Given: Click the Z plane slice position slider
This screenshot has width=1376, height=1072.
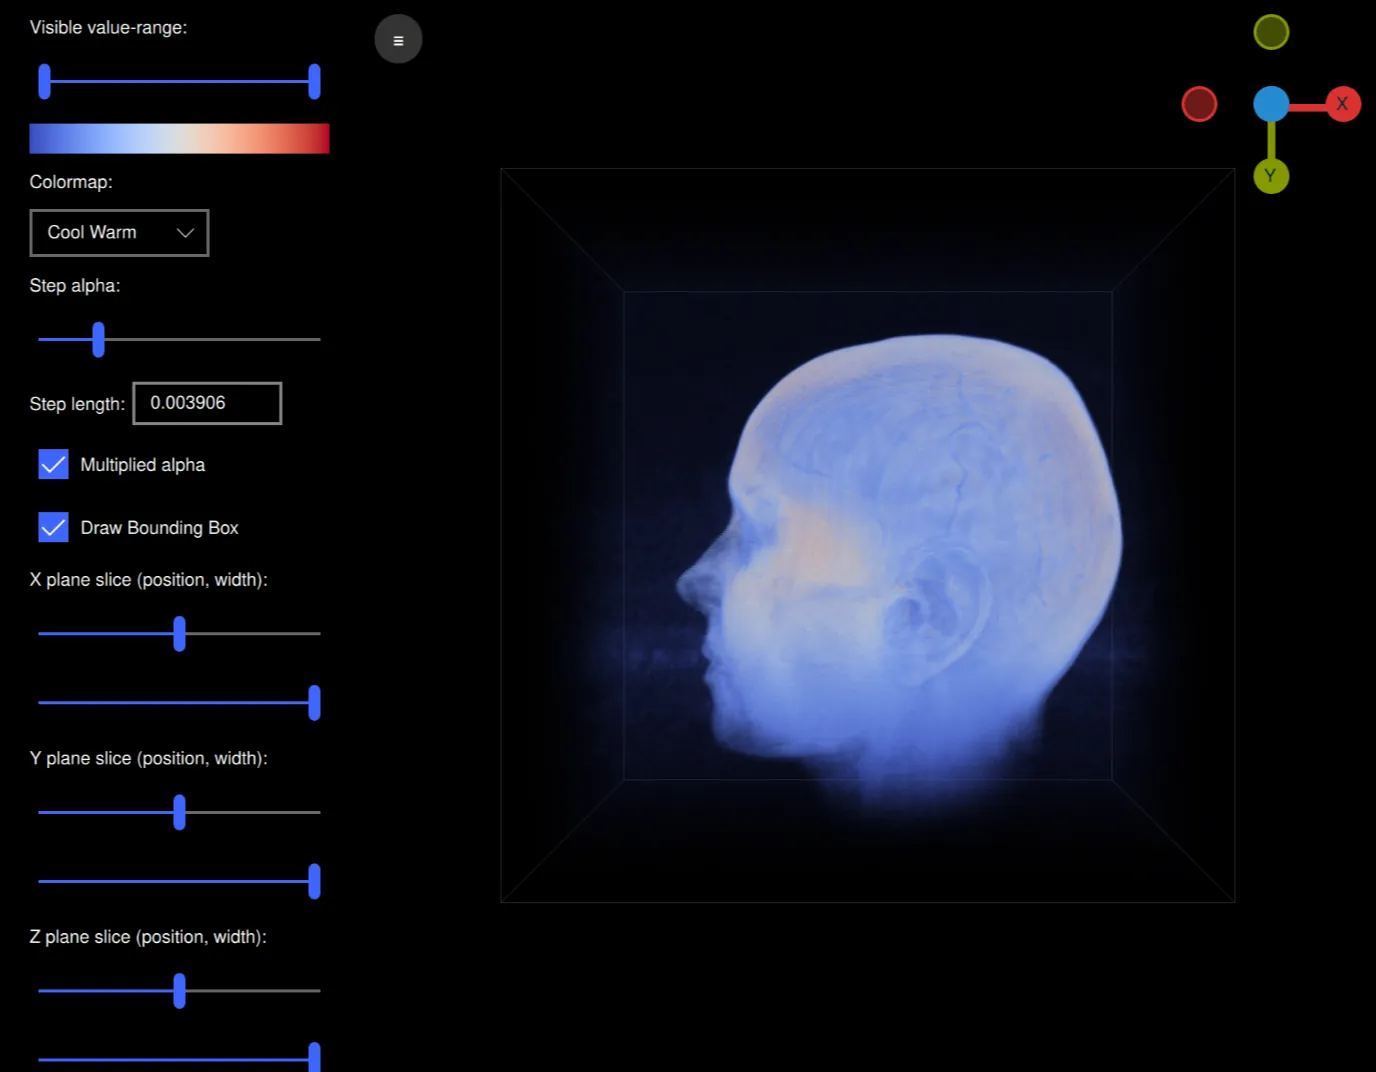Looking at the screenshot, I should (x=178, y=991).
